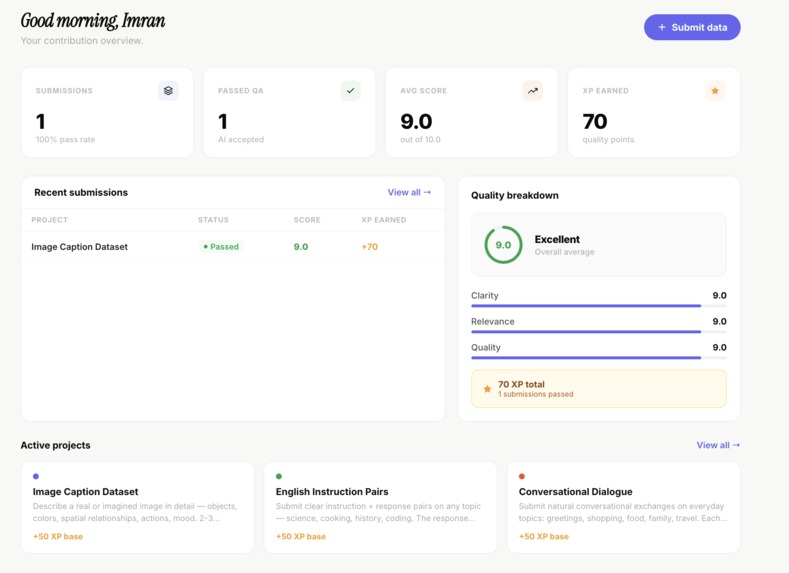Click the Recent submissions heading
The width and height of the screenshot is (789, 573).
(81, 192)
